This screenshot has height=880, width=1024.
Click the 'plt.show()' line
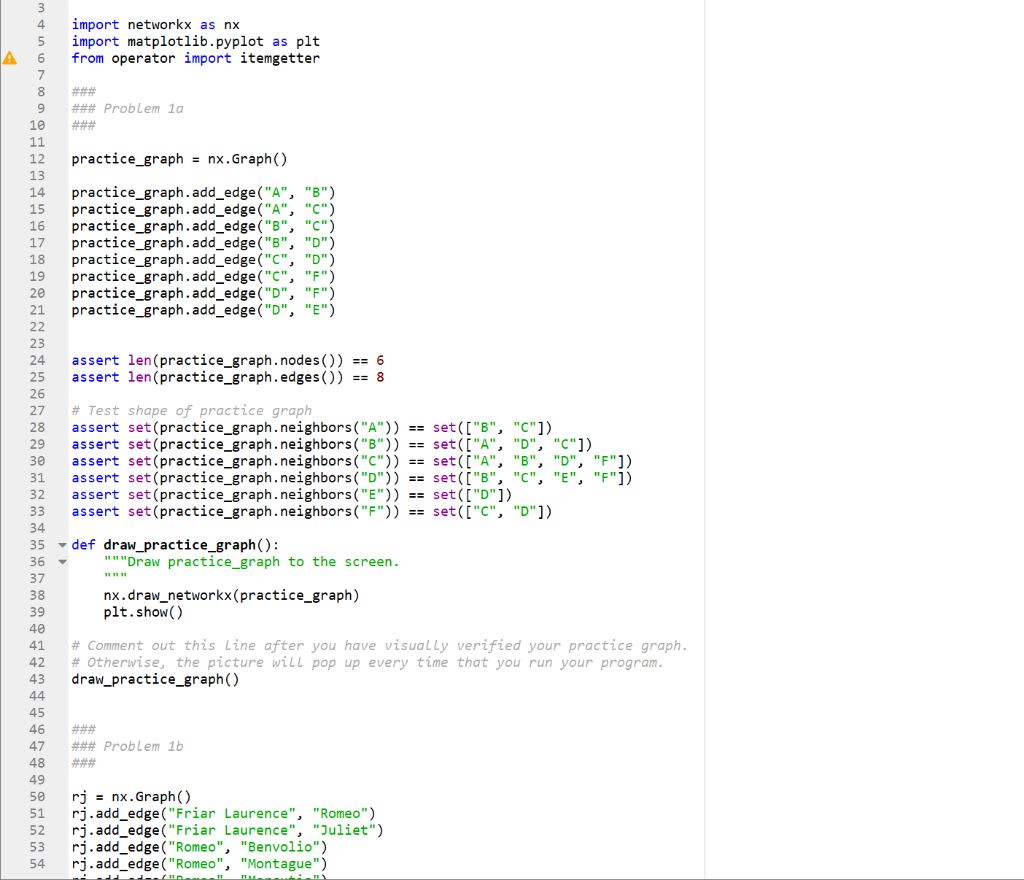click(x=143, y=612)
